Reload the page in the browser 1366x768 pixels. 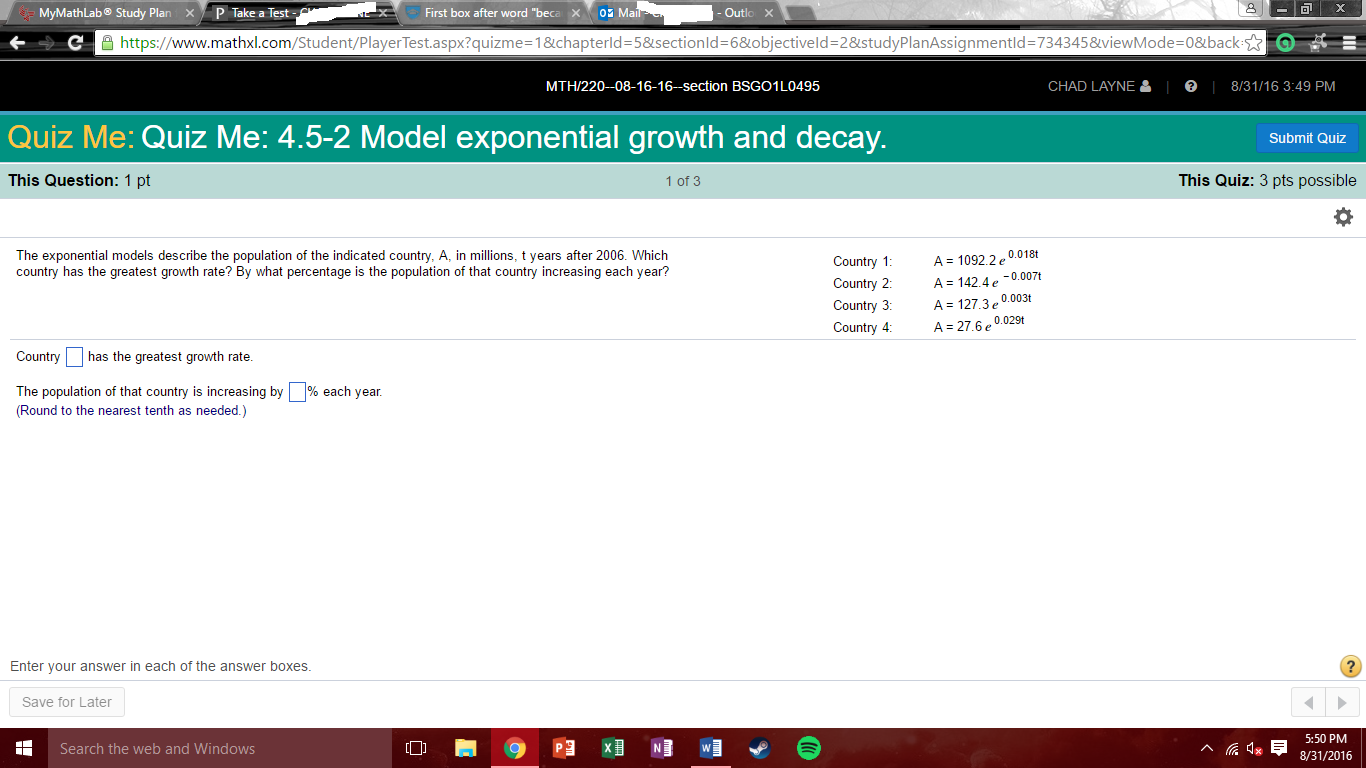pyautogui.click(x=75, y=43)
